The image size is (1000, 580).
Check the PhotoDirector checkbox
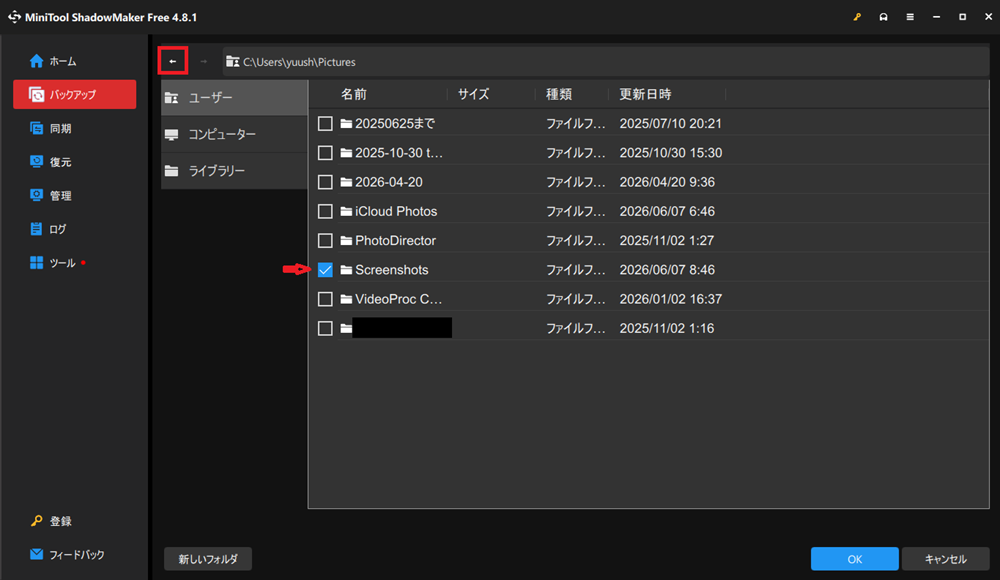point(325,241)
